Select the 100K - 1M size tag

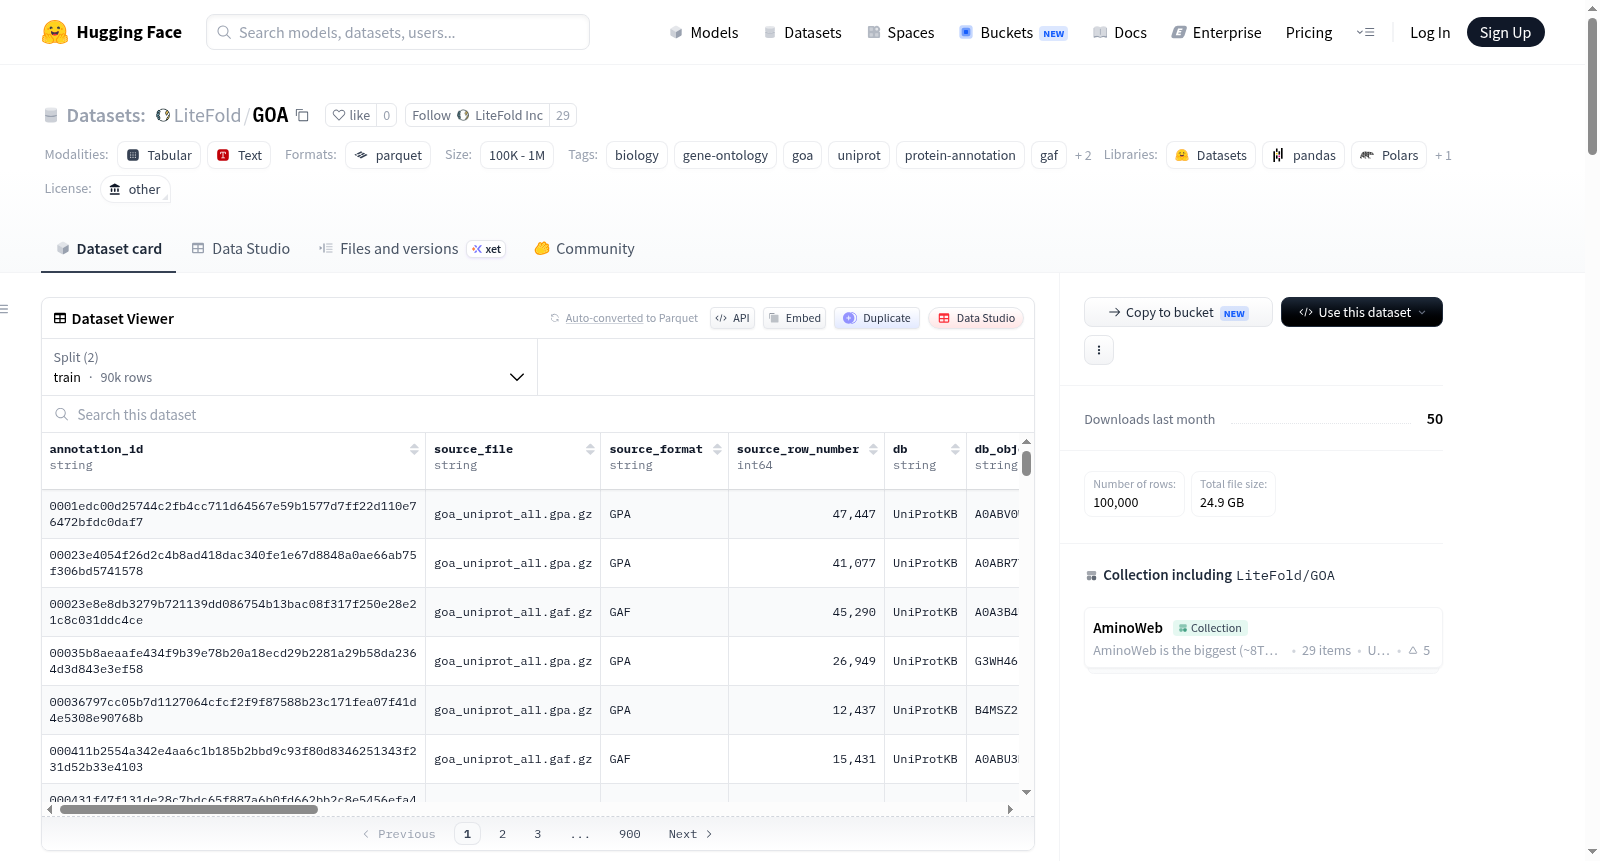pos(517,155)
